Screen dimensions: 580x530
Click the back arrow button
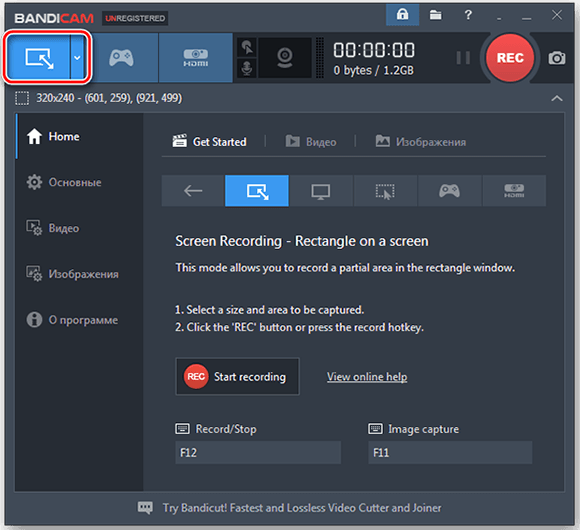(x=193, y=191)
